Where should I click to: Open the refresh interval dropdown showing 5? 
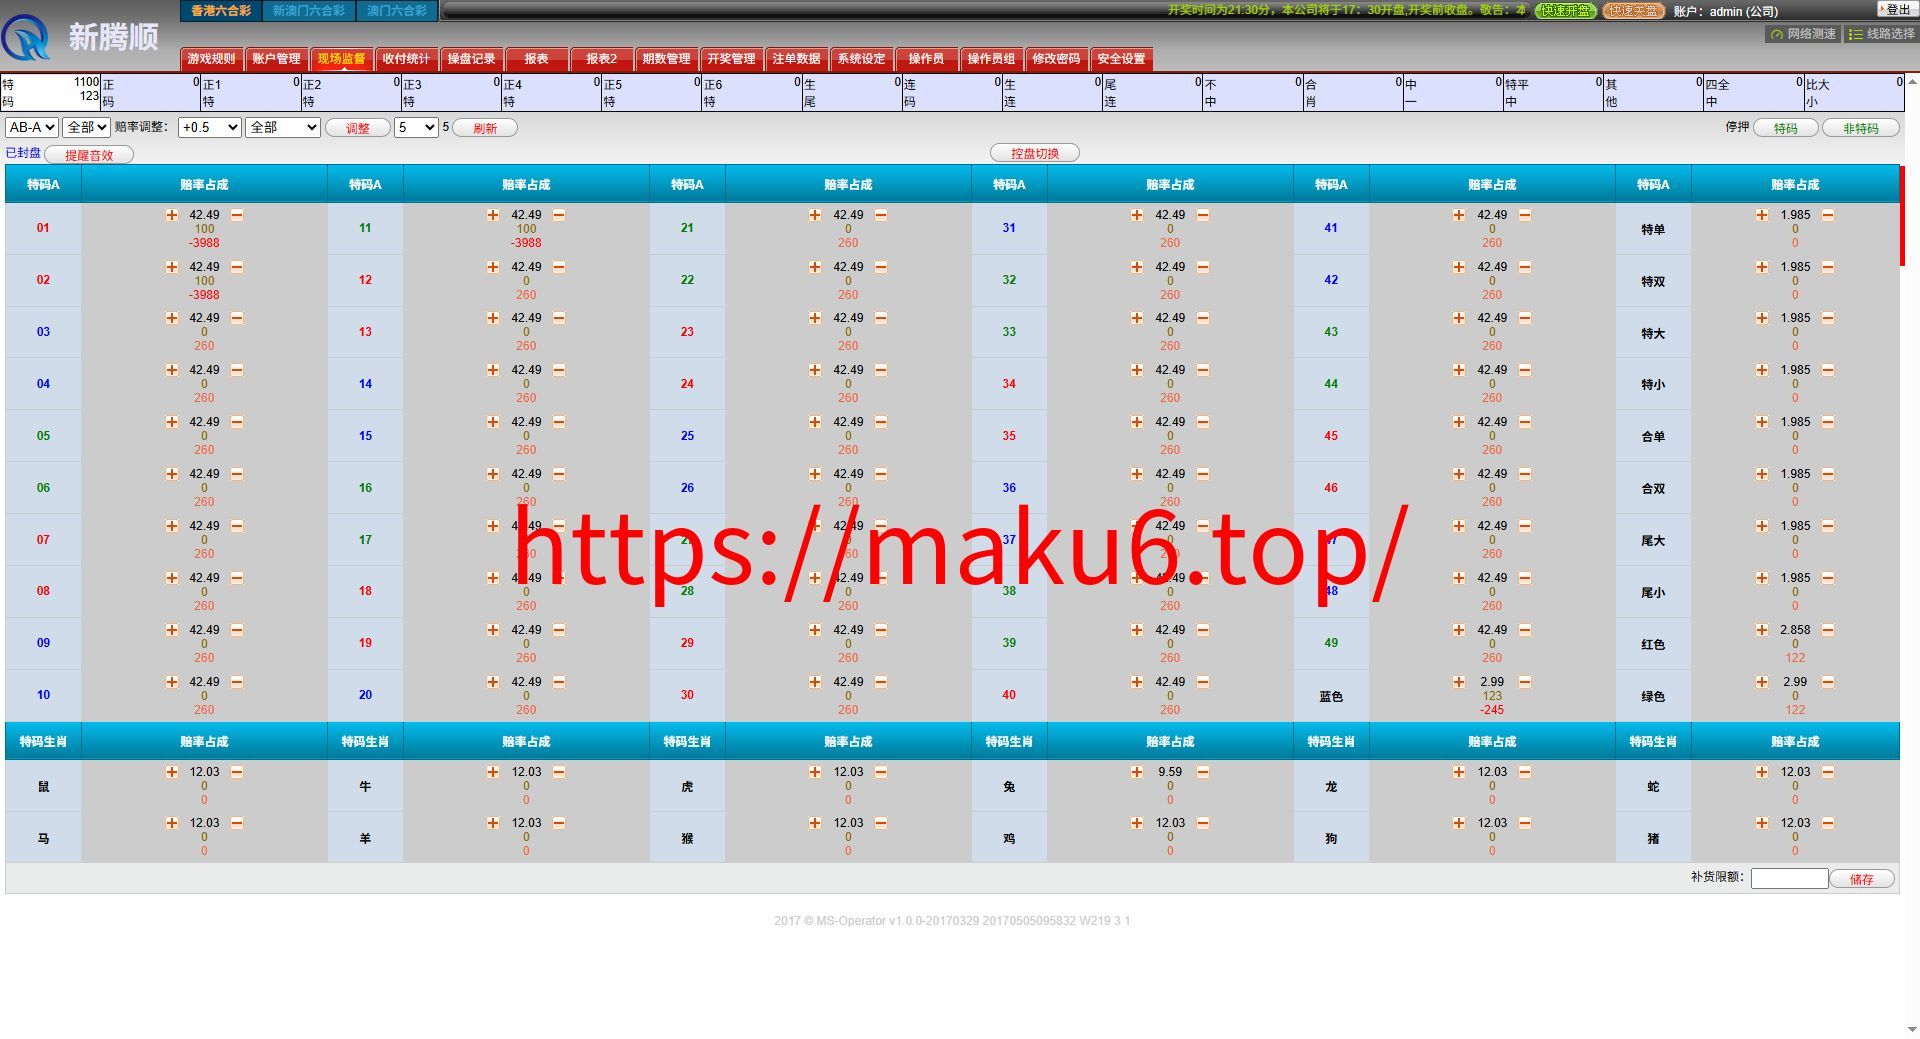tap(416, 127)
